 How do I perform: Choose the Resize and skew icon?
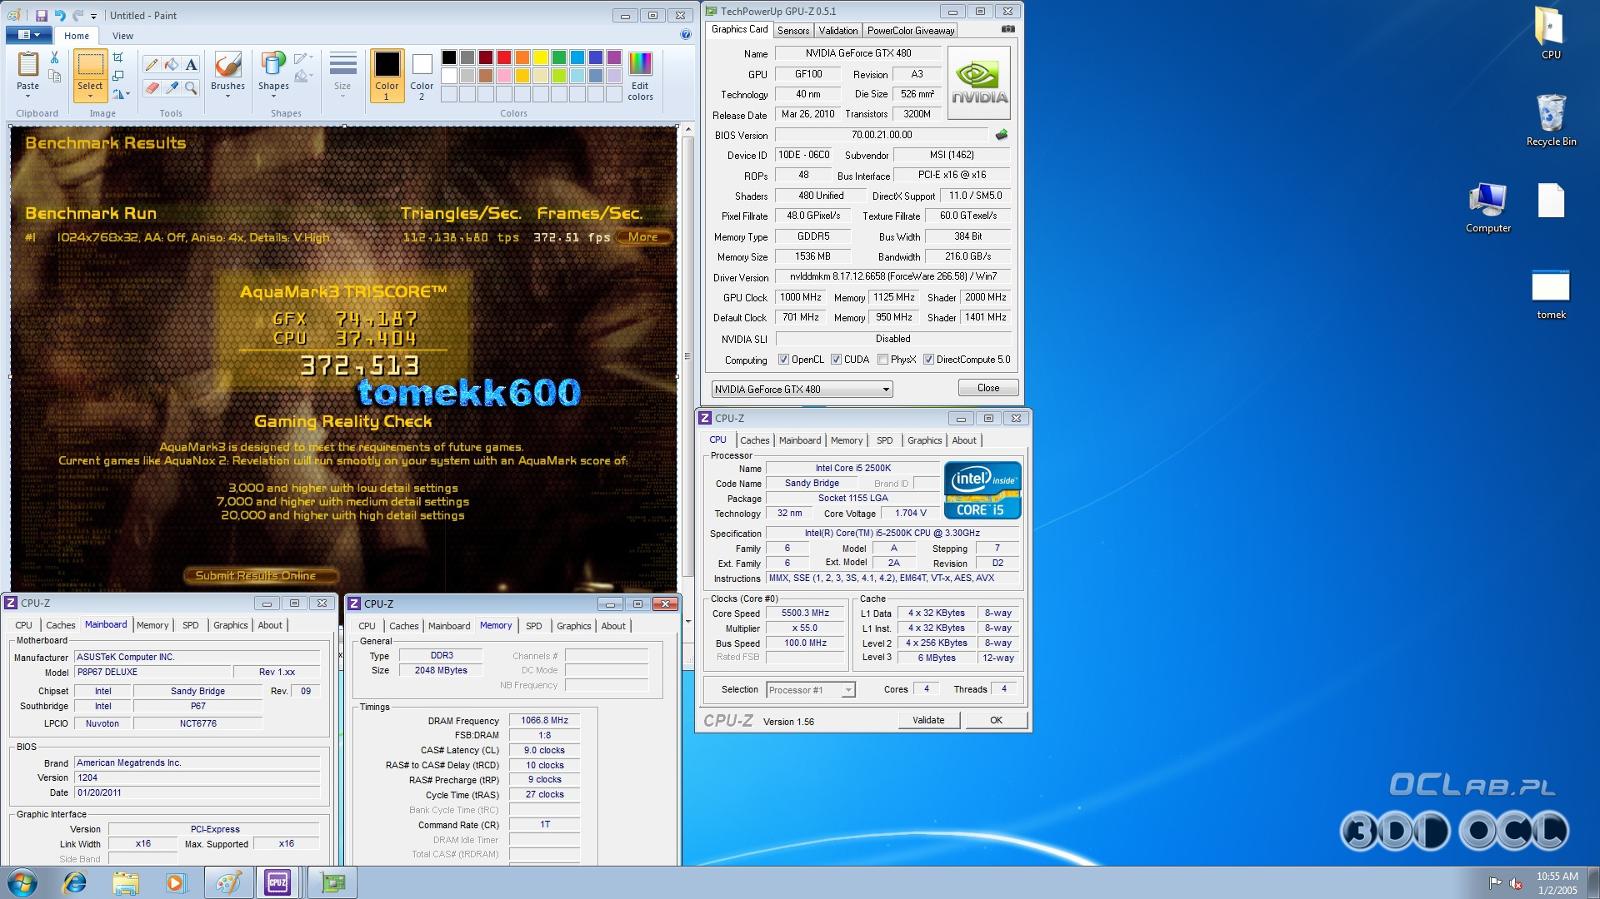coord(117,76)
